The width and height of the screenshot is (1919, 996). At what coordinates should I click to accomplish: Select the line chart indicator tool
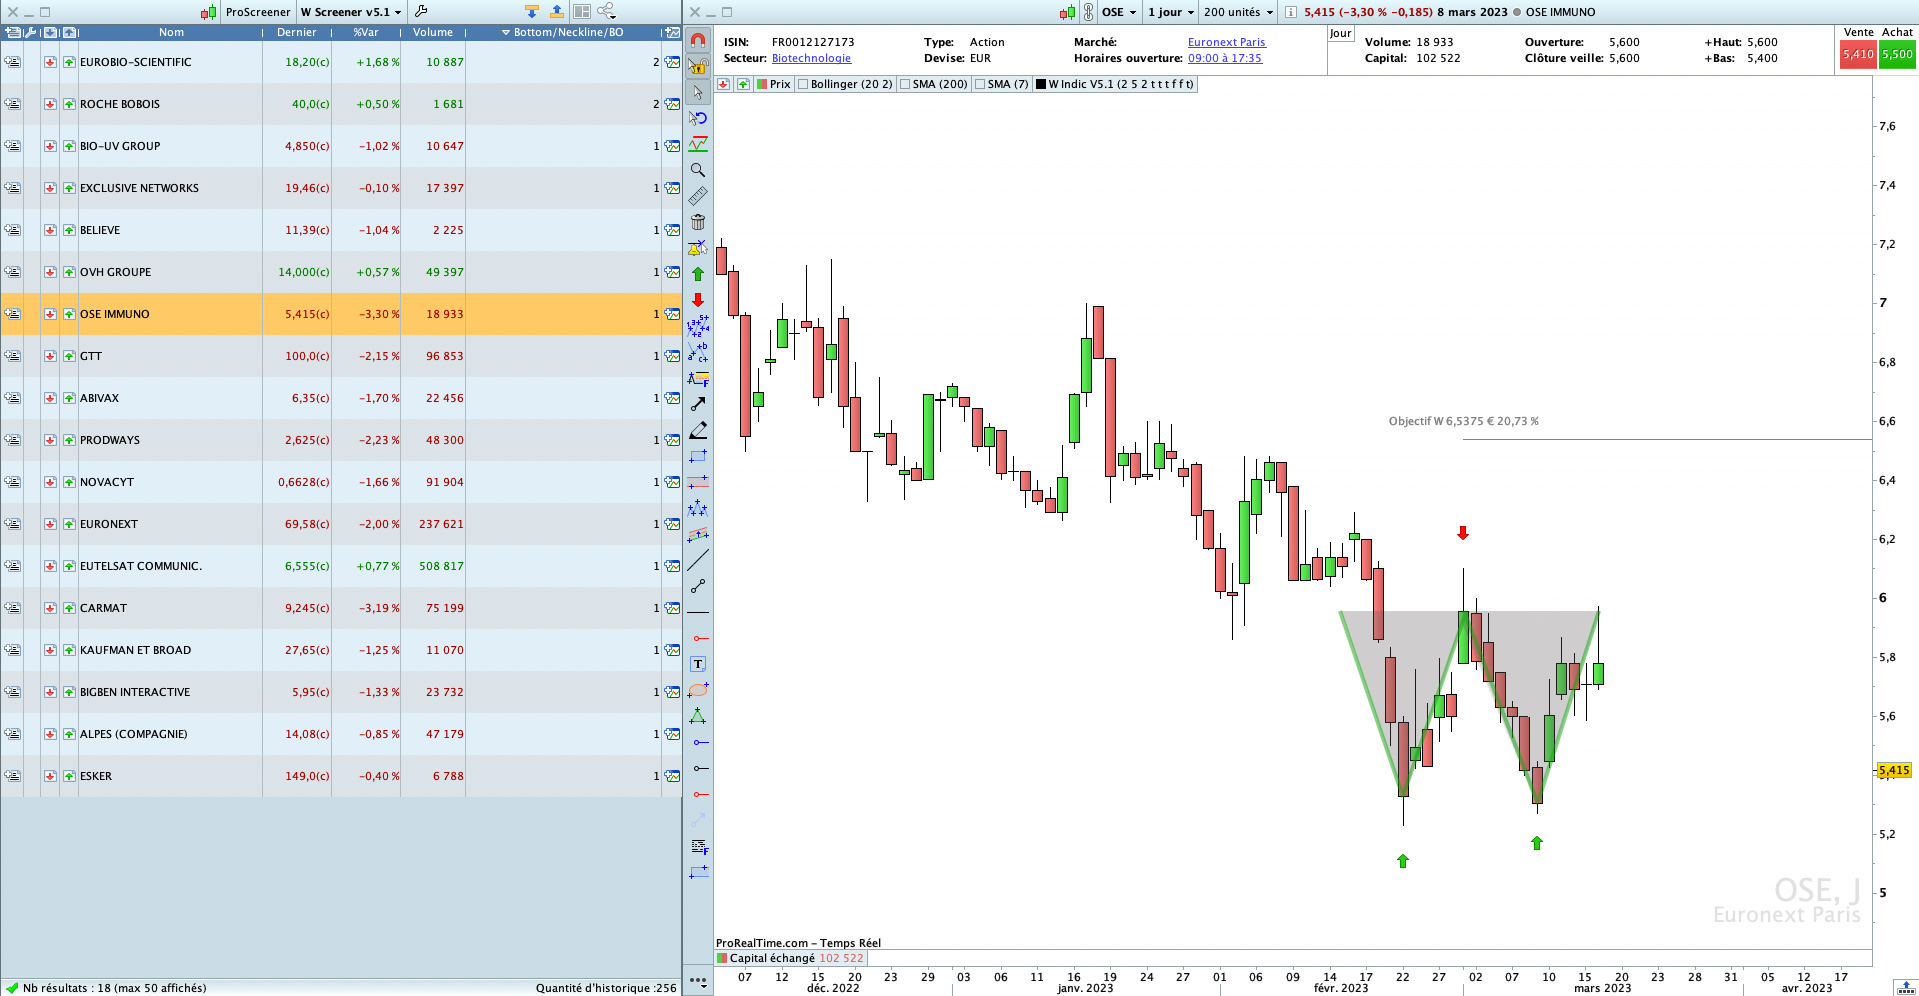pos(698,144)
